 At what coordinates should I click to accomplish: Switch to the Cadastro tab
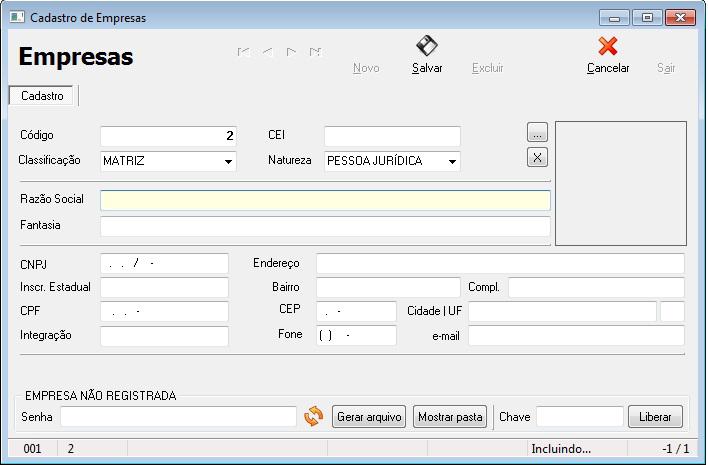click(42, 96)
